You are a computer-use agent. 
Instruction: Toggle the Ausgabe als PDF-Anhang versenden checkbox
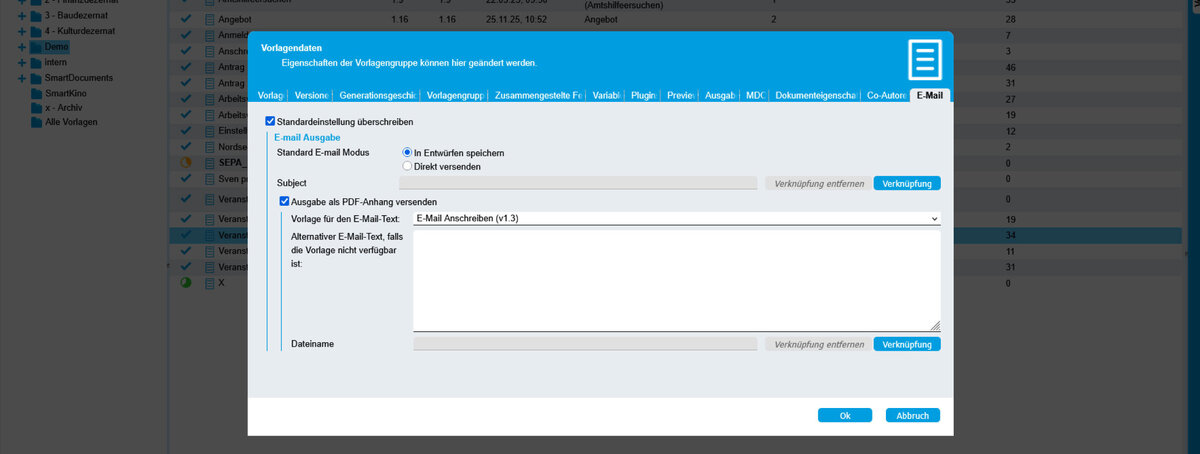[285, 201]
